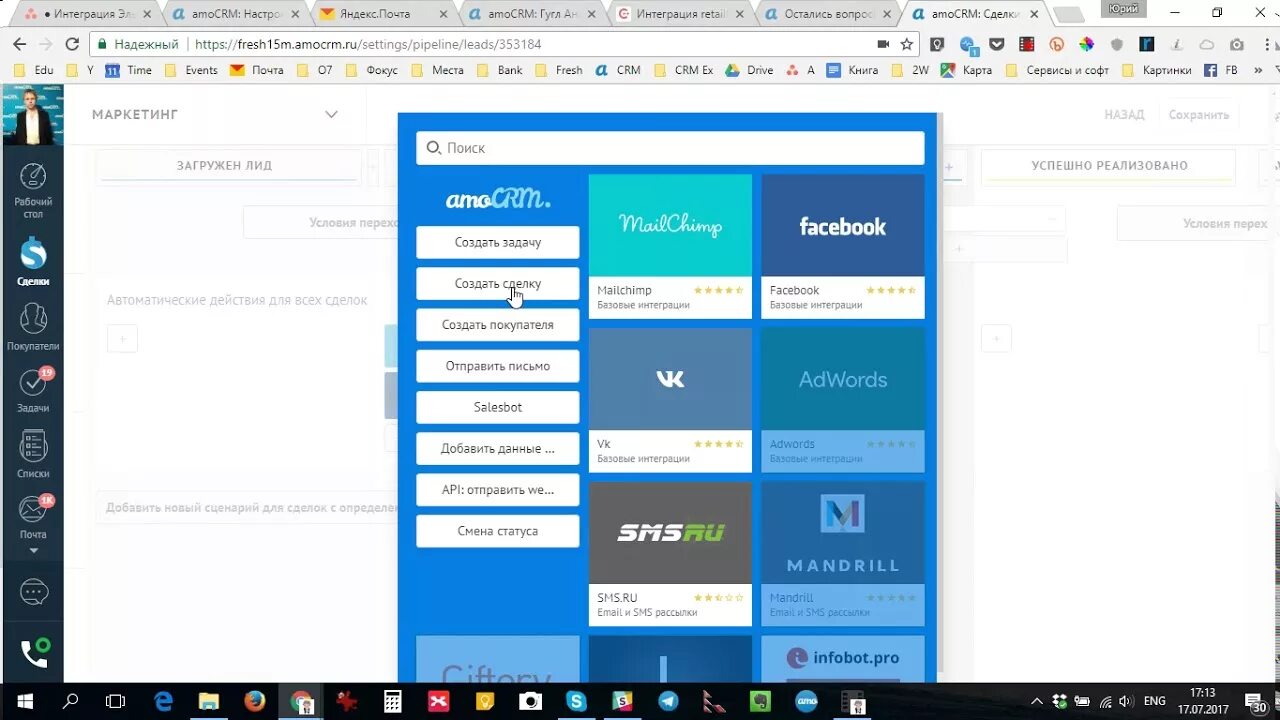This screenshot has height=720, width=1280.
Task: Click the НАЗАД link
Action: click(x=1124, y=115)
